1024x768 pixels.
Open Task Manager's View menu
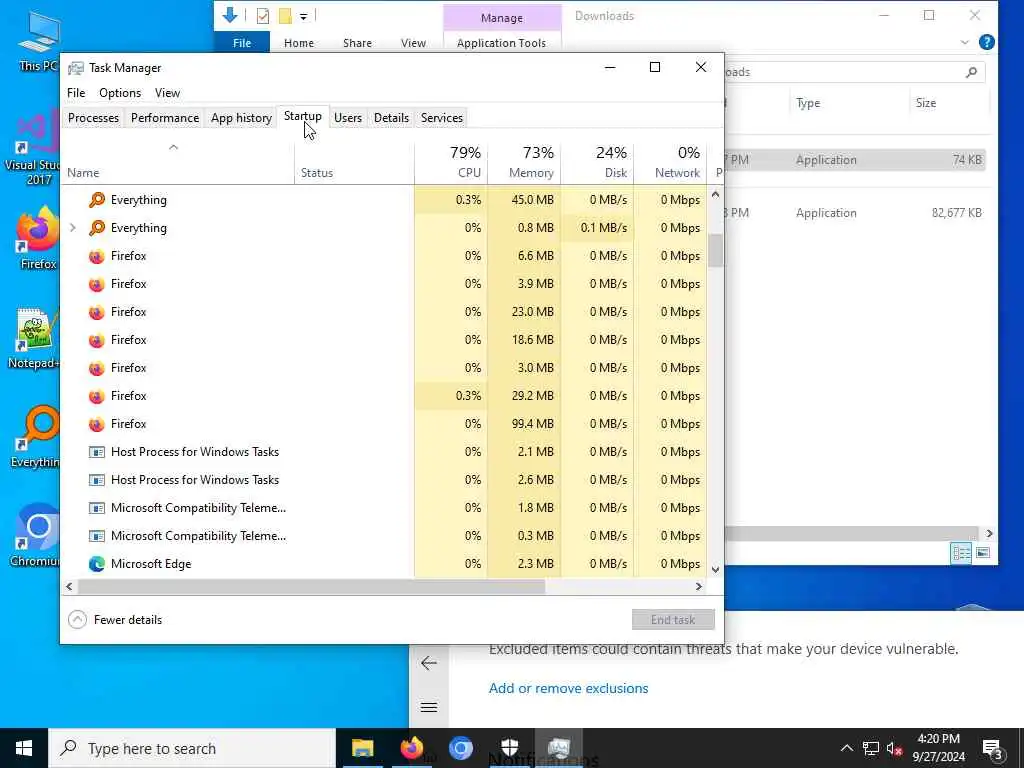167,93
